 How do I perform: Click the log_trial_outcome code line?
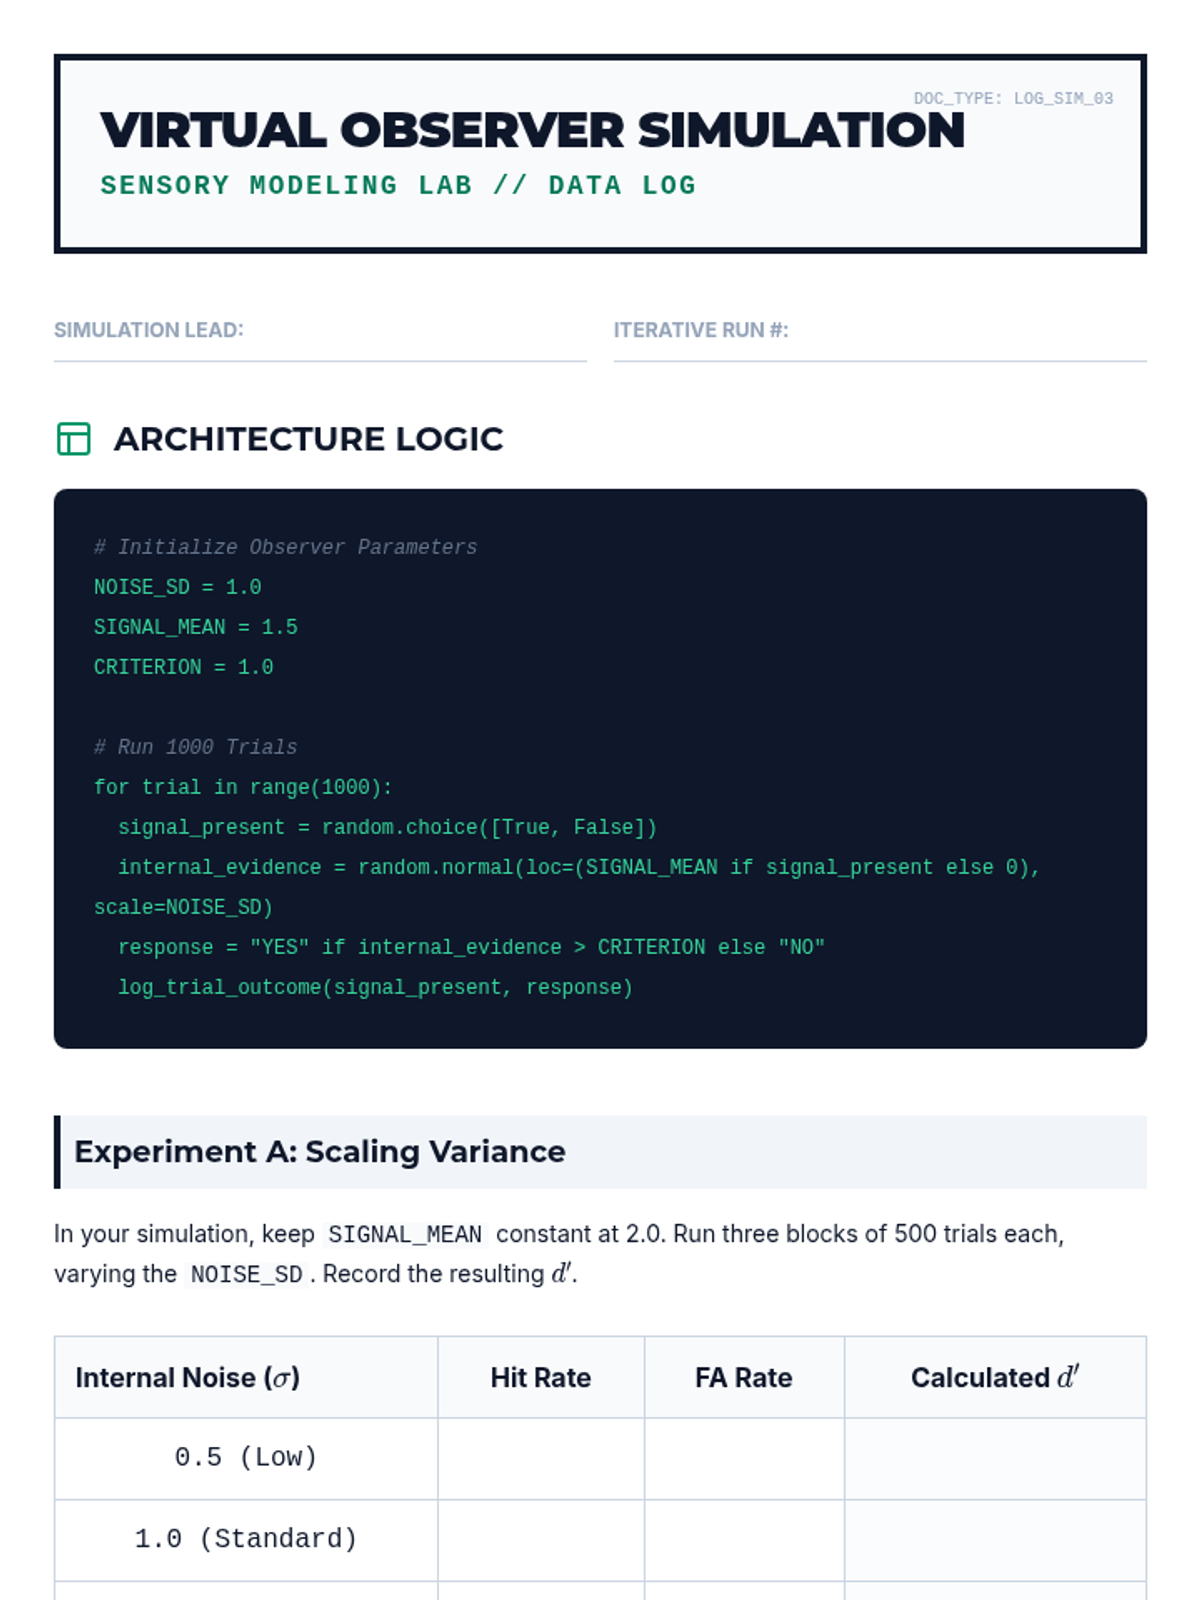click(x=375, y=987)
